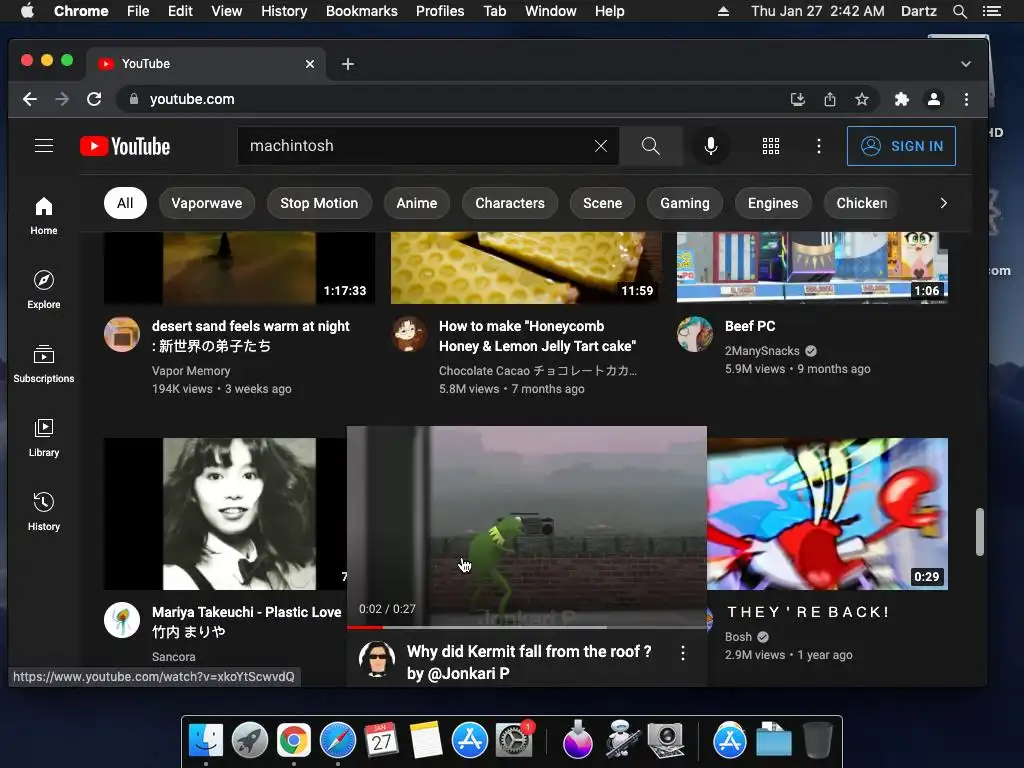
Task: Bookmark this page with the star icon
Action: [862, 99]
